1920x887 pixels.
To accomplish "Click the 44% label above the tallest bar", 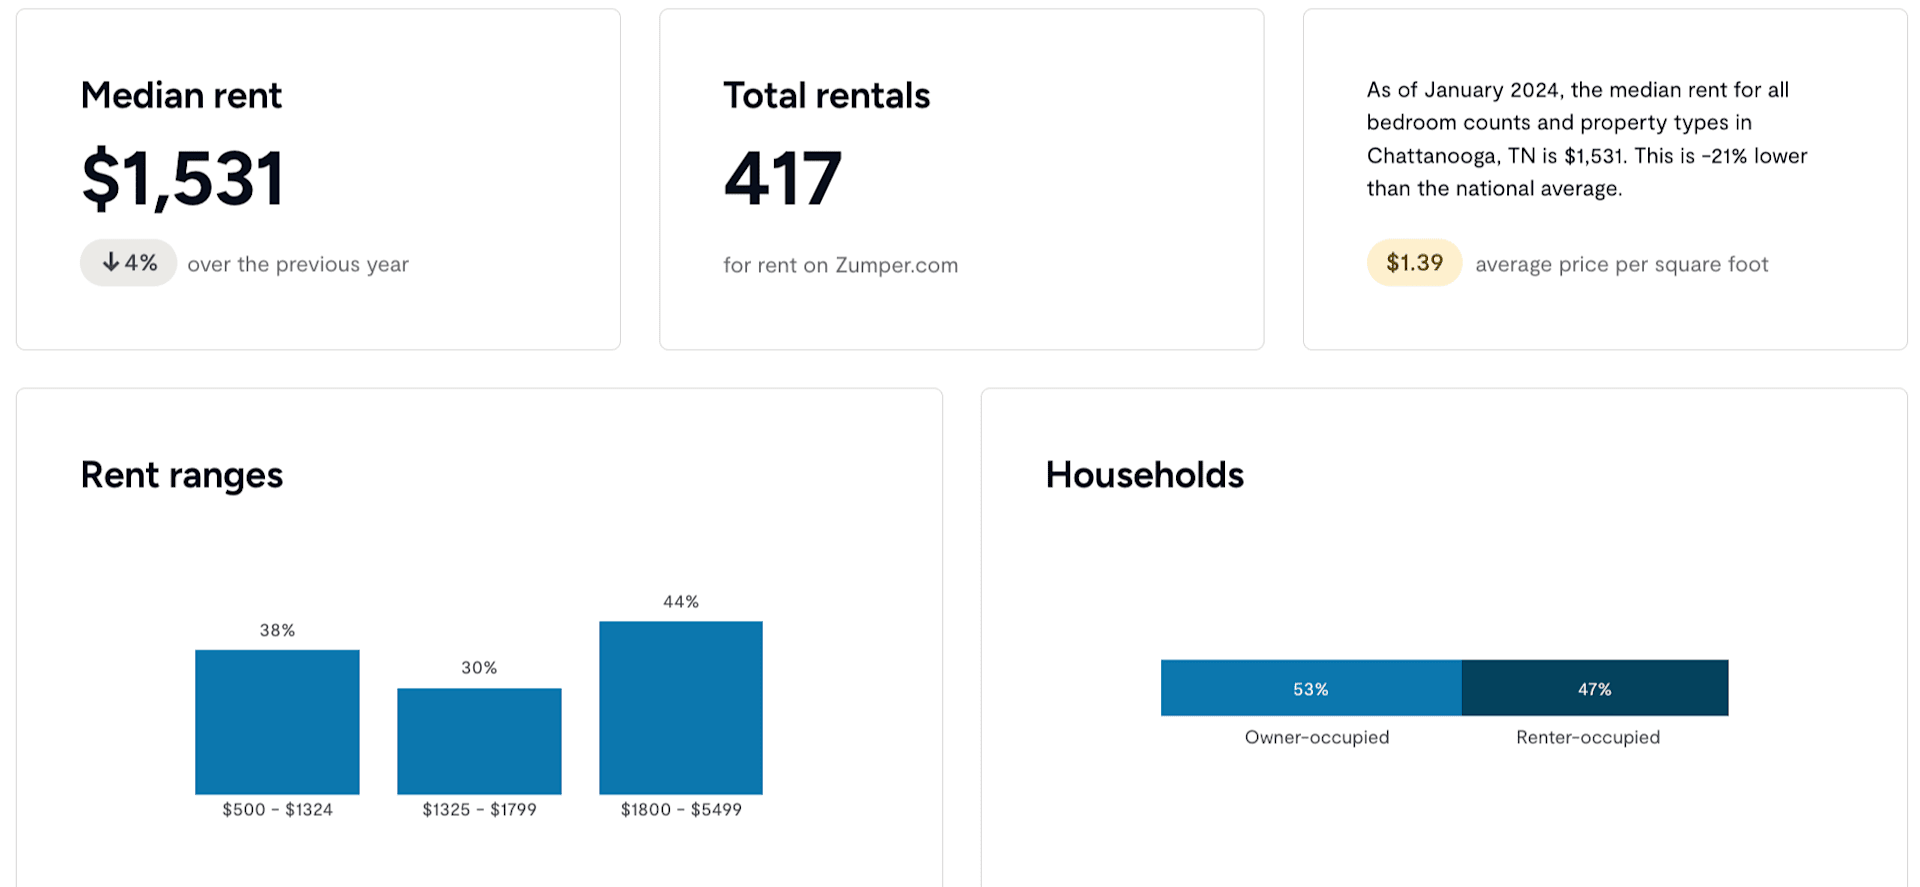I will (681, 601).
